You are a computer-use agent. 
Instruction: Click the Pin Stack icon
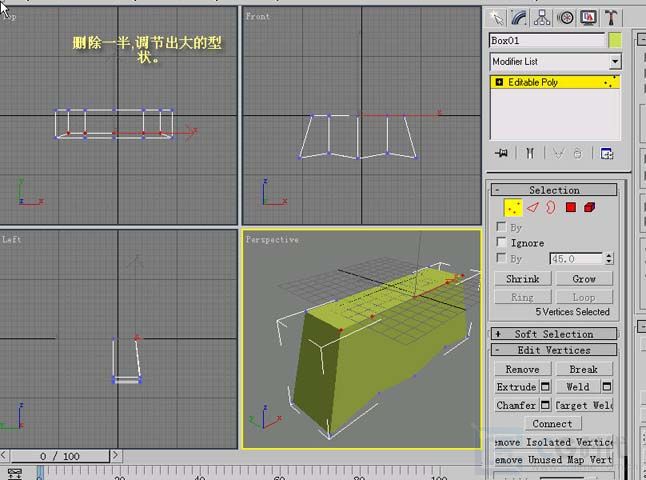click(501, 154)
